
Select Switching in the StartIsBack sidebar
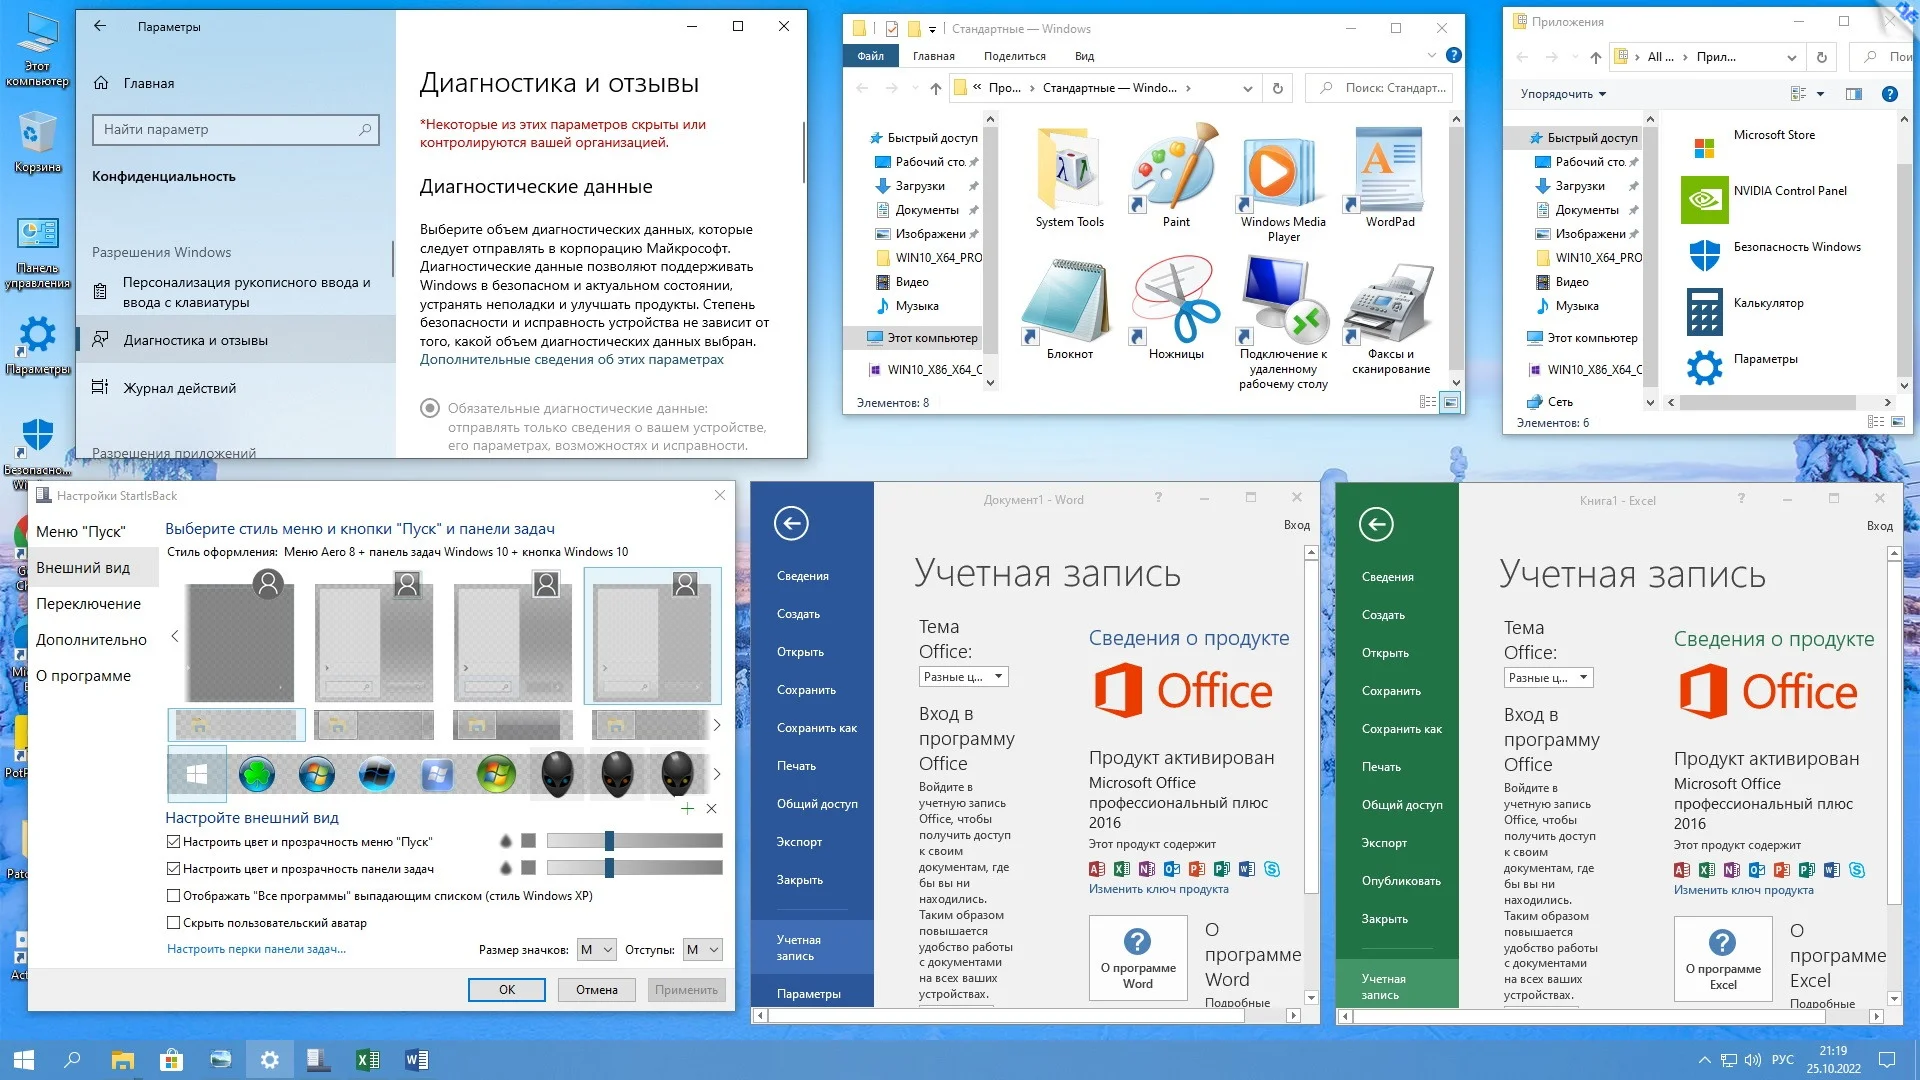[x=89, y=604]
